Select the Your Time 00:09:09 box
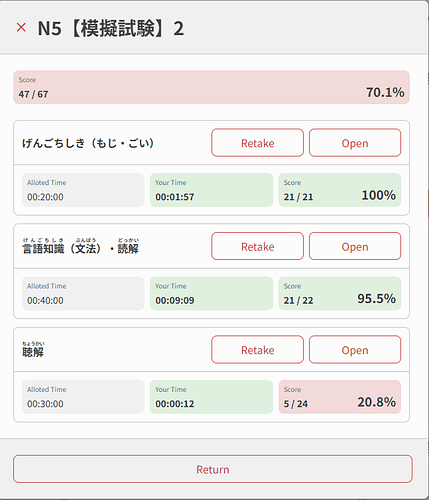The width and height of the screenshot is (429, 500). pos(211,293)
